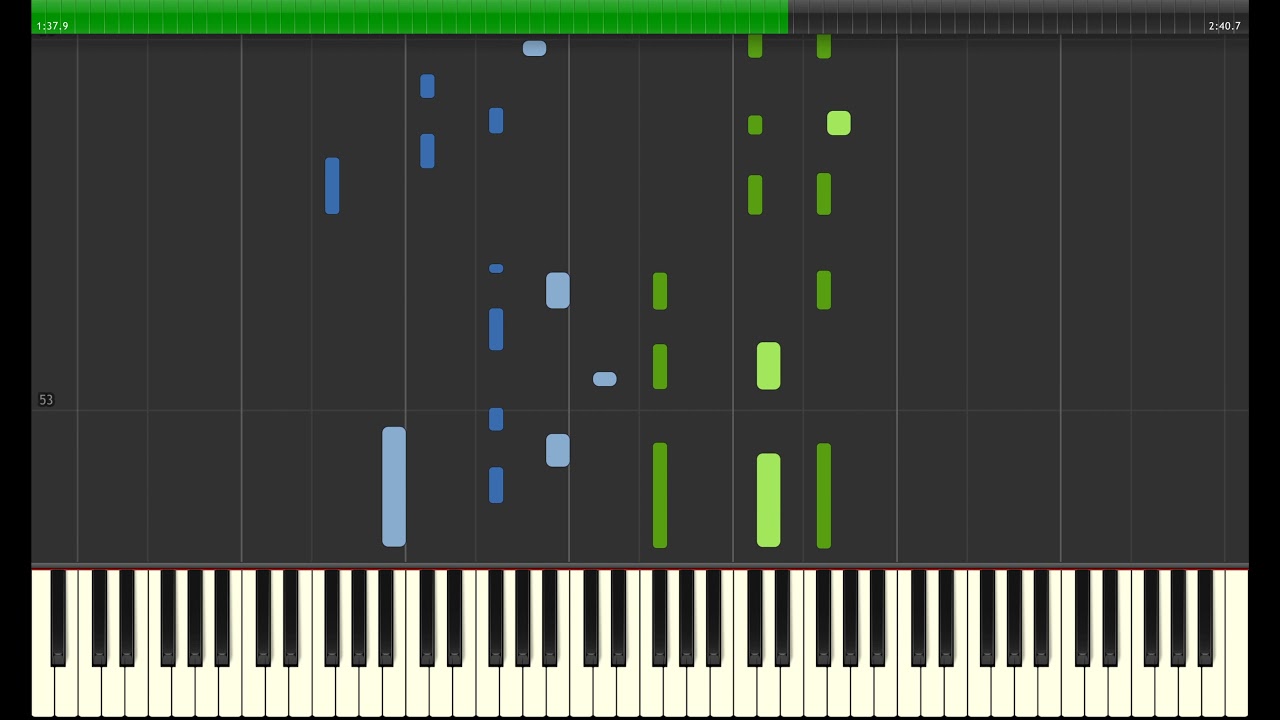Click the small light blue note just above the measure line
The height and width of the screenshot is (720, 1280).
coord(605,379)
